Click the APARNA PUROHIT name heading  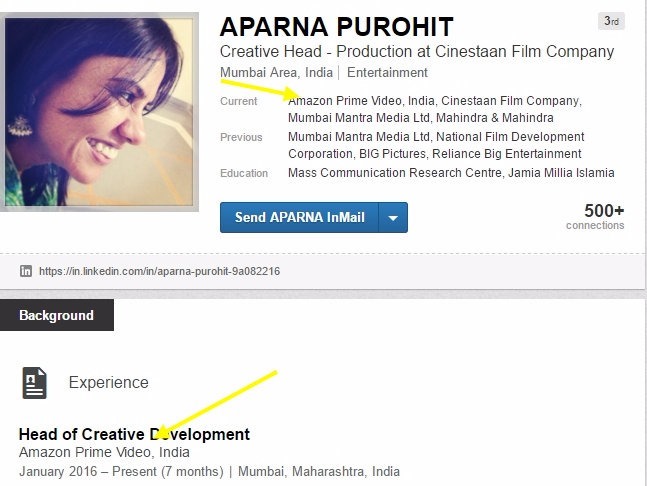click(336, 26)
